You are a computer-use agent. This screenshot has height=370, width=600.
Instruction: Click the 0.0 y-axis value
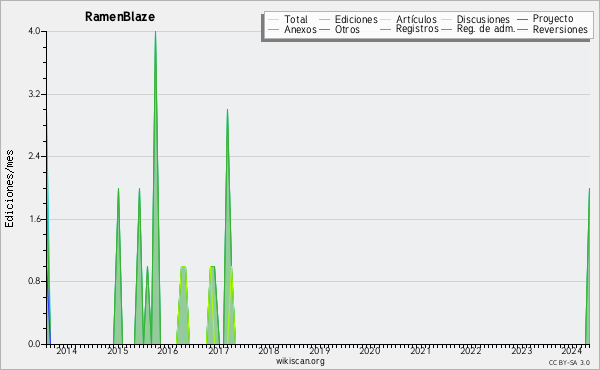34,344
